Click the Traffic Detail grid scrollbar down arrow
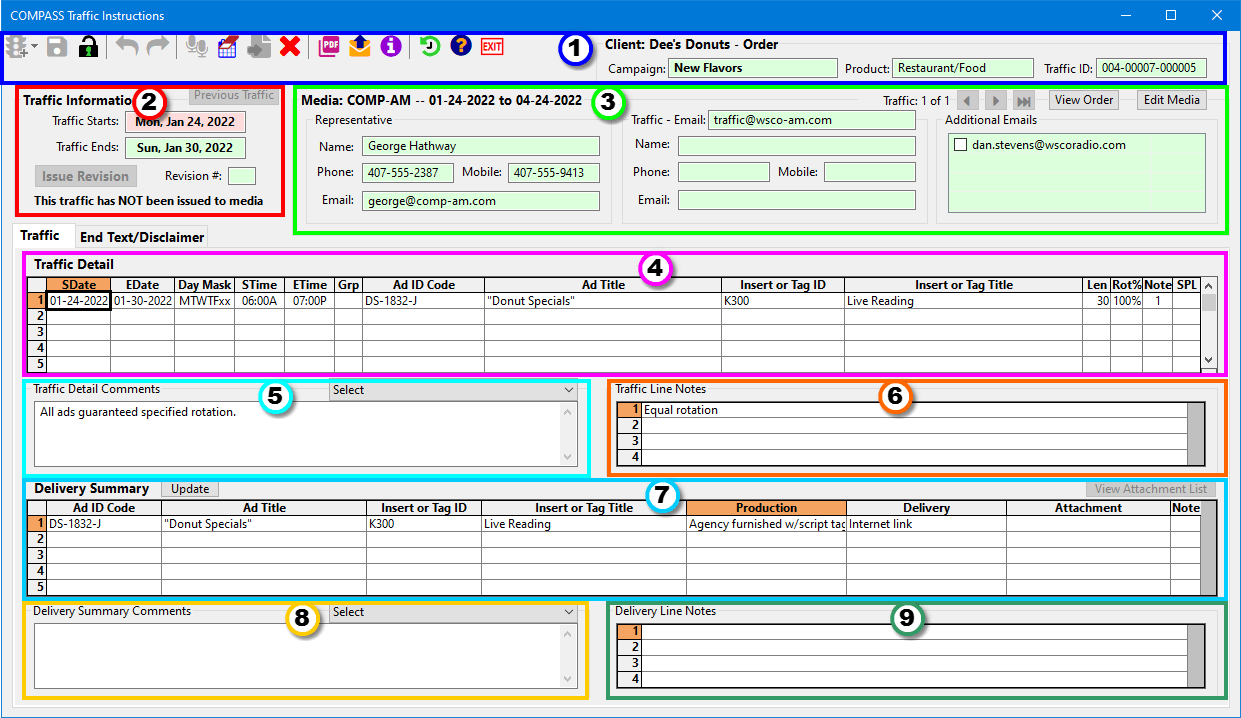The height and width of the screenshot is (718, 1241). coord(1208,360)
